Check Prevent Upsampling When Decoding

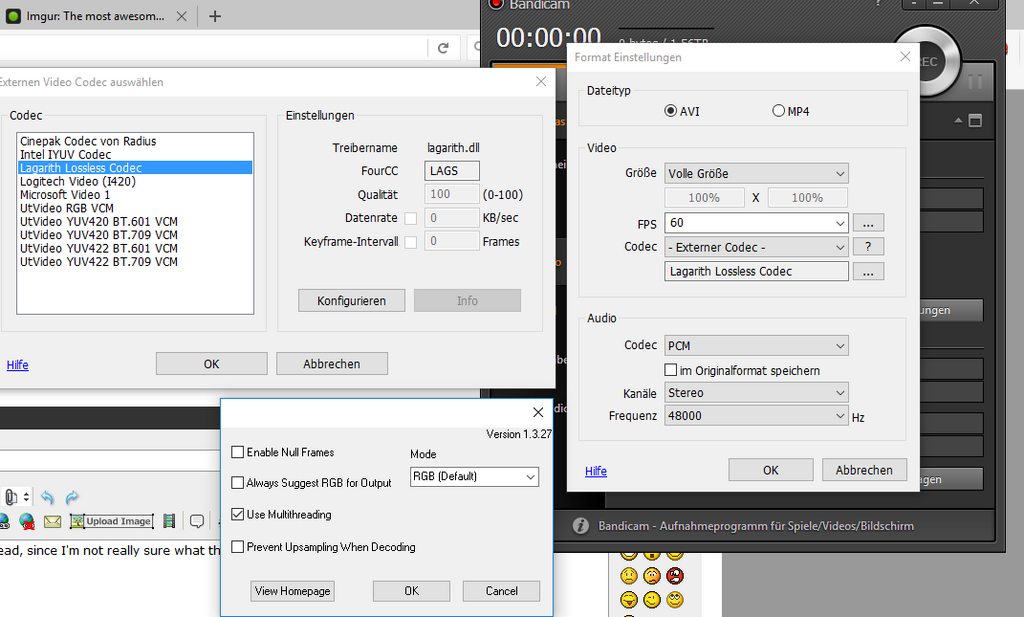click(238, 546)
